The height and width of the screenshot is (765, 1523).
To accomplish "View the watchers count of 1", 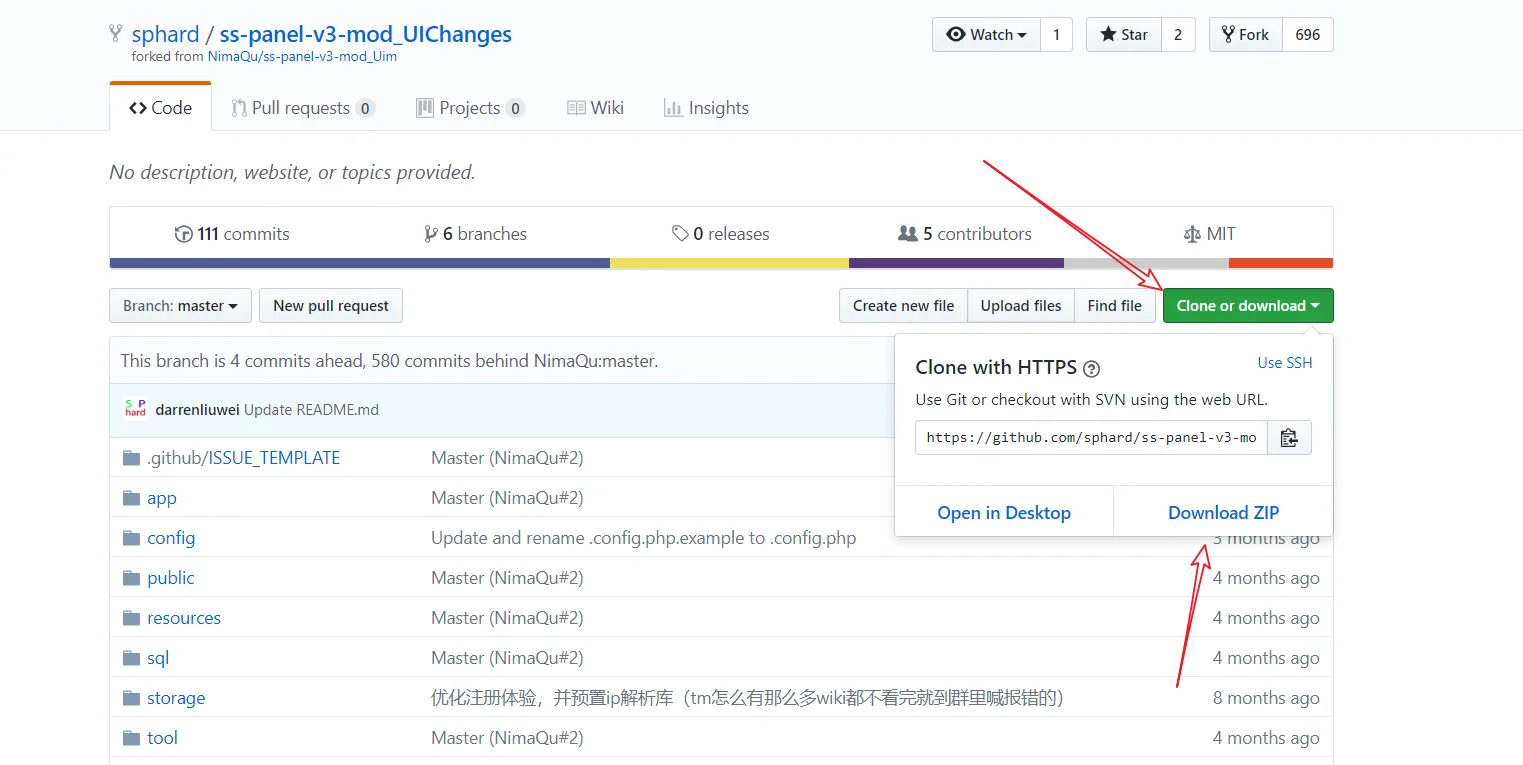I will click(1056, 35).
